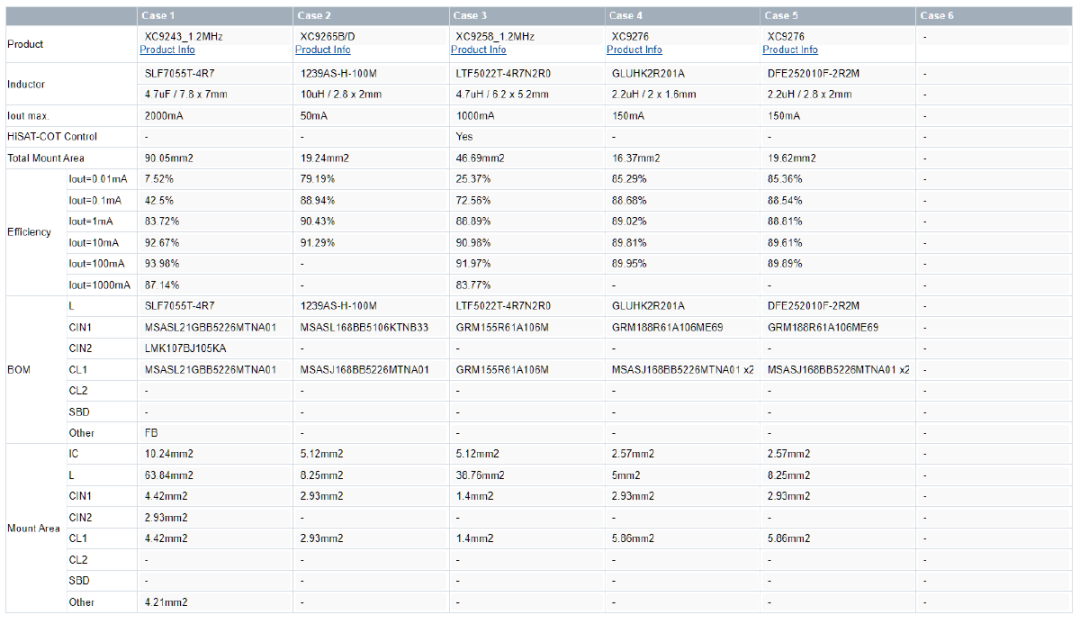The image size is (1080, 624).
Task: Click the FB entry in BOM Other row
Action: 151,433
